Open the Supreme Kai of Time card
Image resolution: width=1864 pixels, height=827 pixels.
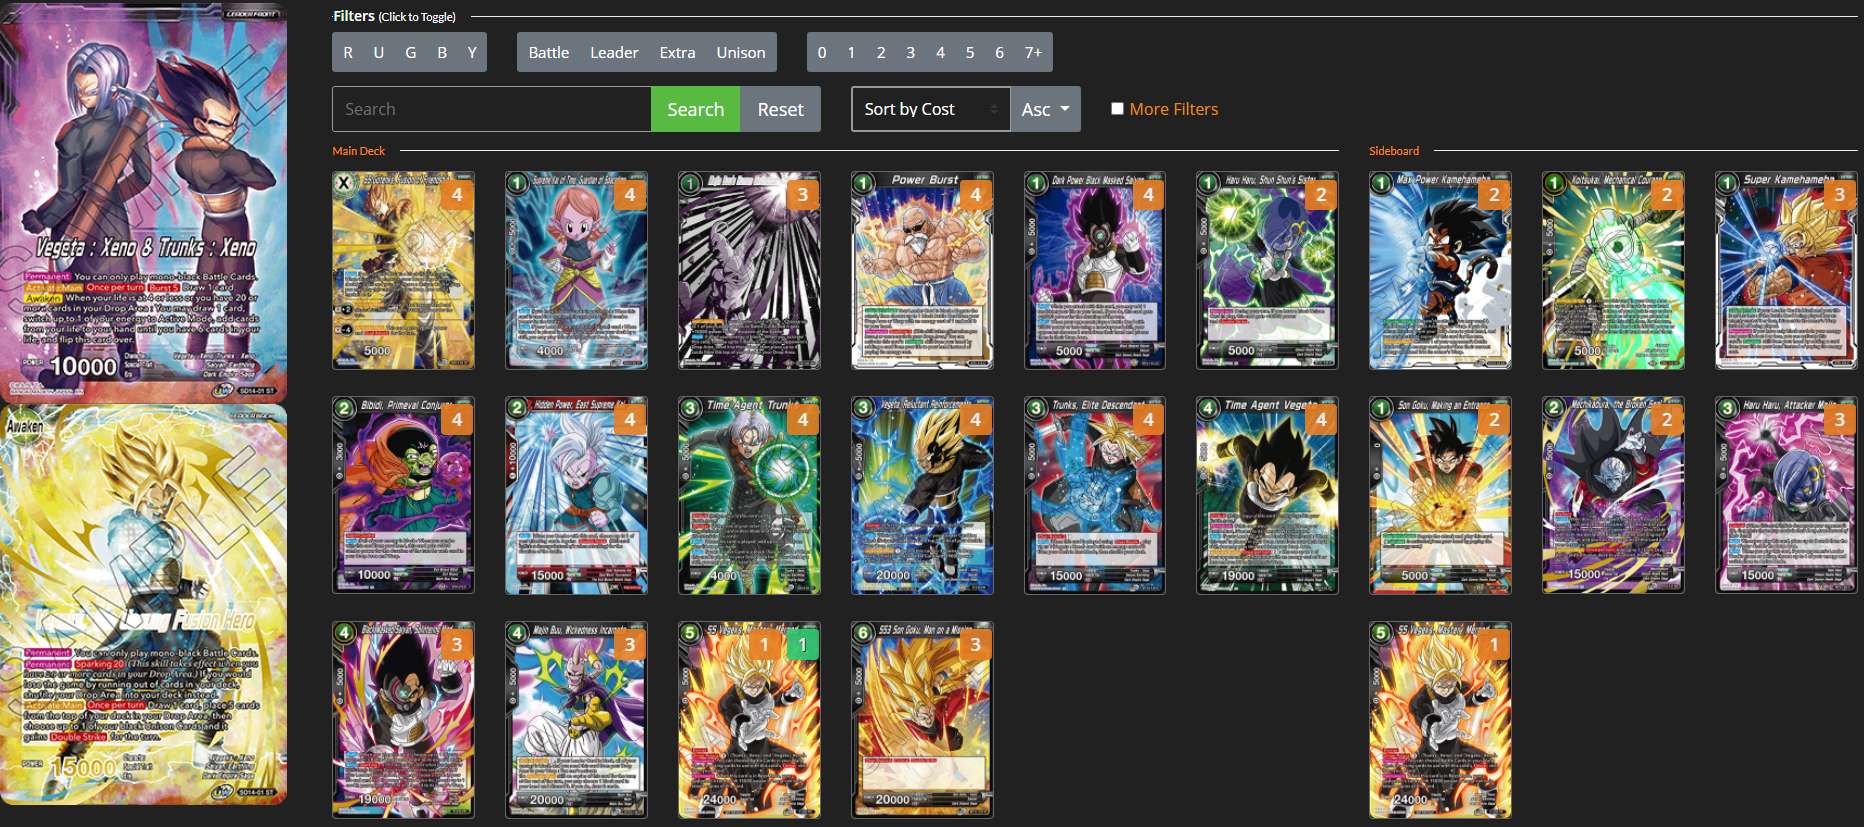[576, 270]
